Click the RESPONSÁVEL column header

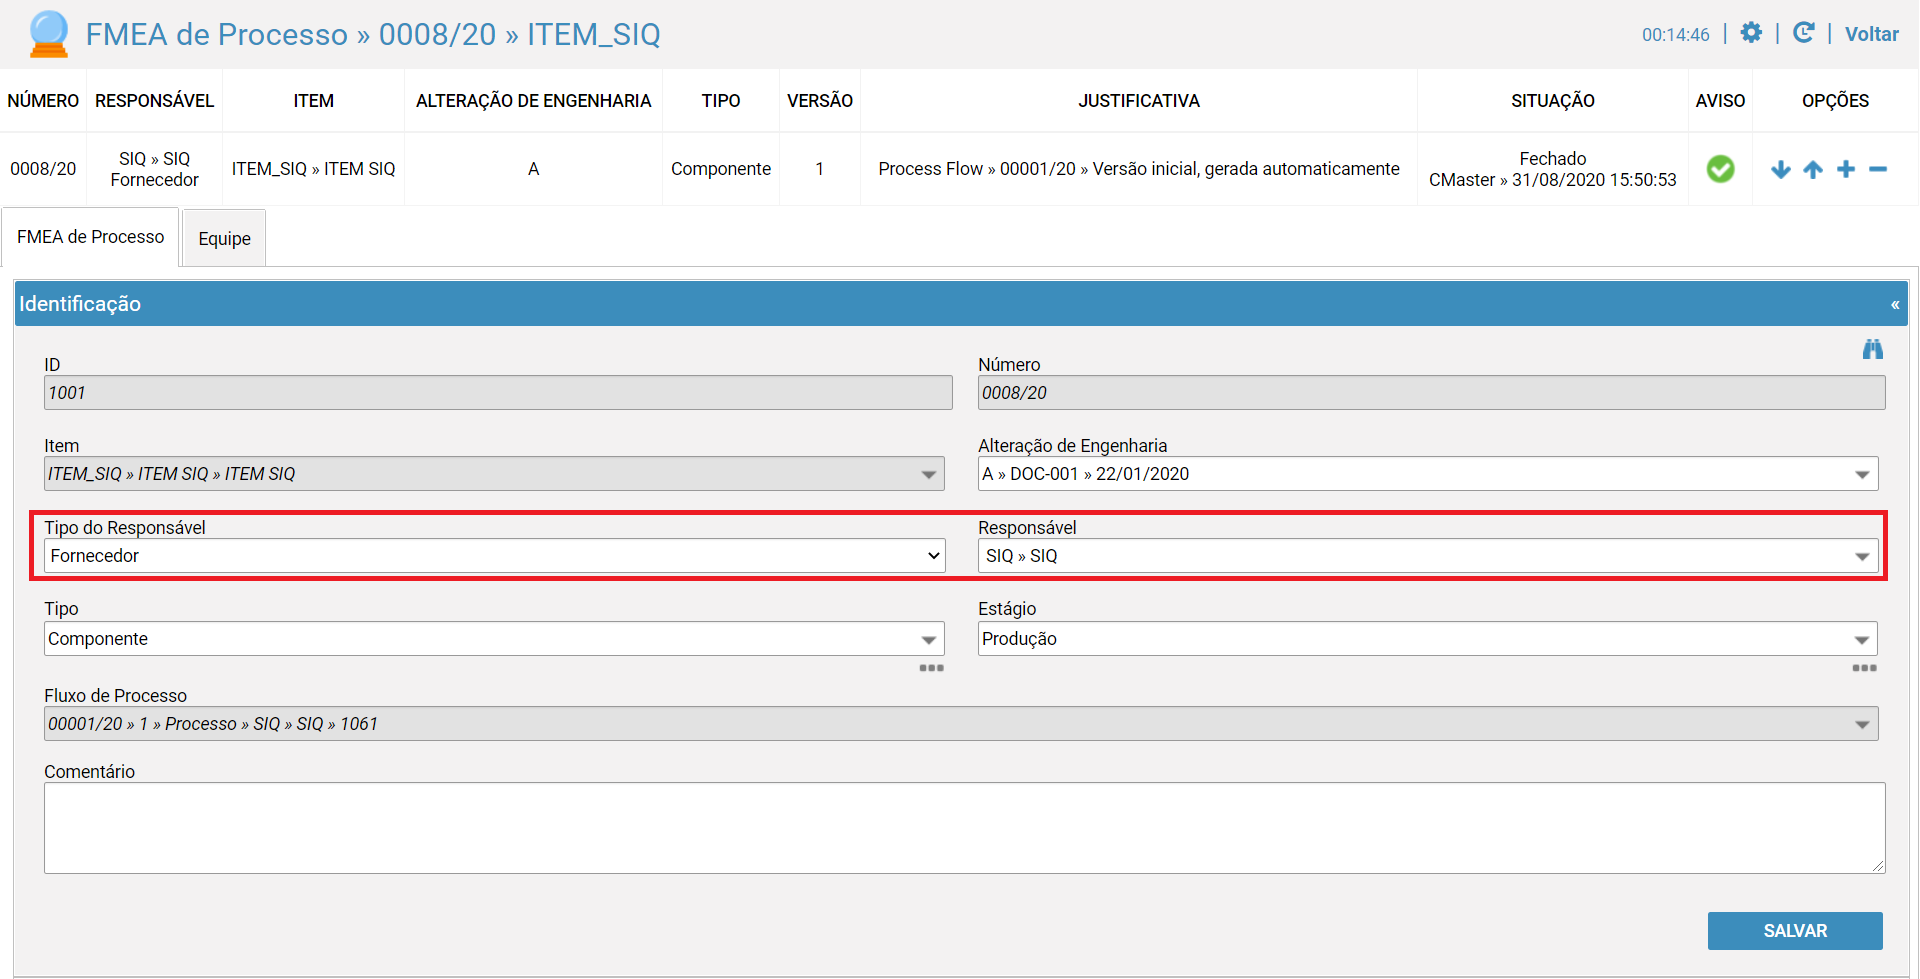pyautogui.click(x=154, y=101)
